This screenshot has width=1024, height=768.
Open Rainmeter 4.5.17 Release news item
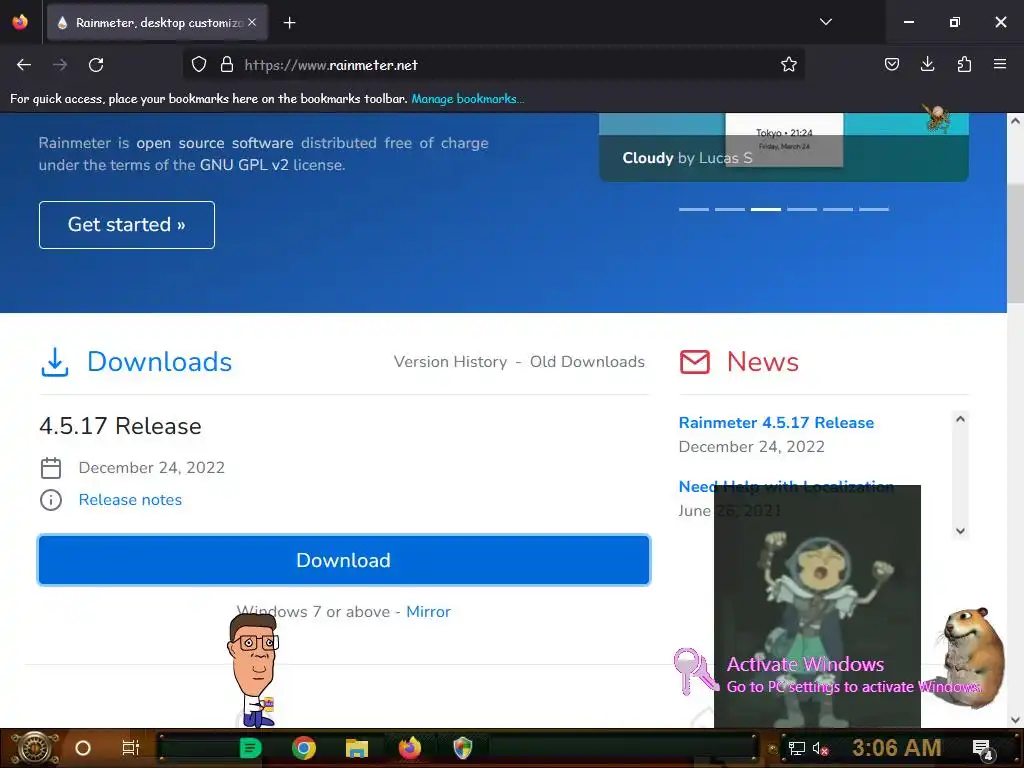(x=776, y=423)
